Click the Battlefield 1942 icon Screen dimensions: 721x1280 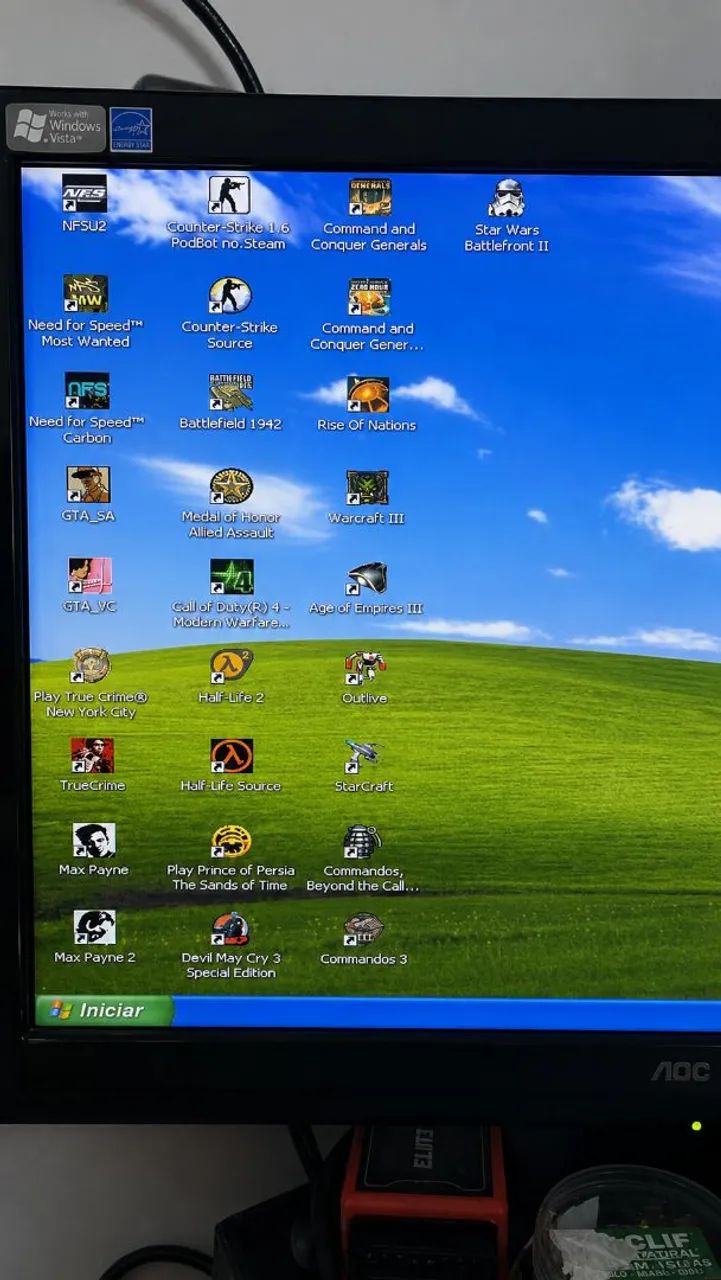point(230,393)
